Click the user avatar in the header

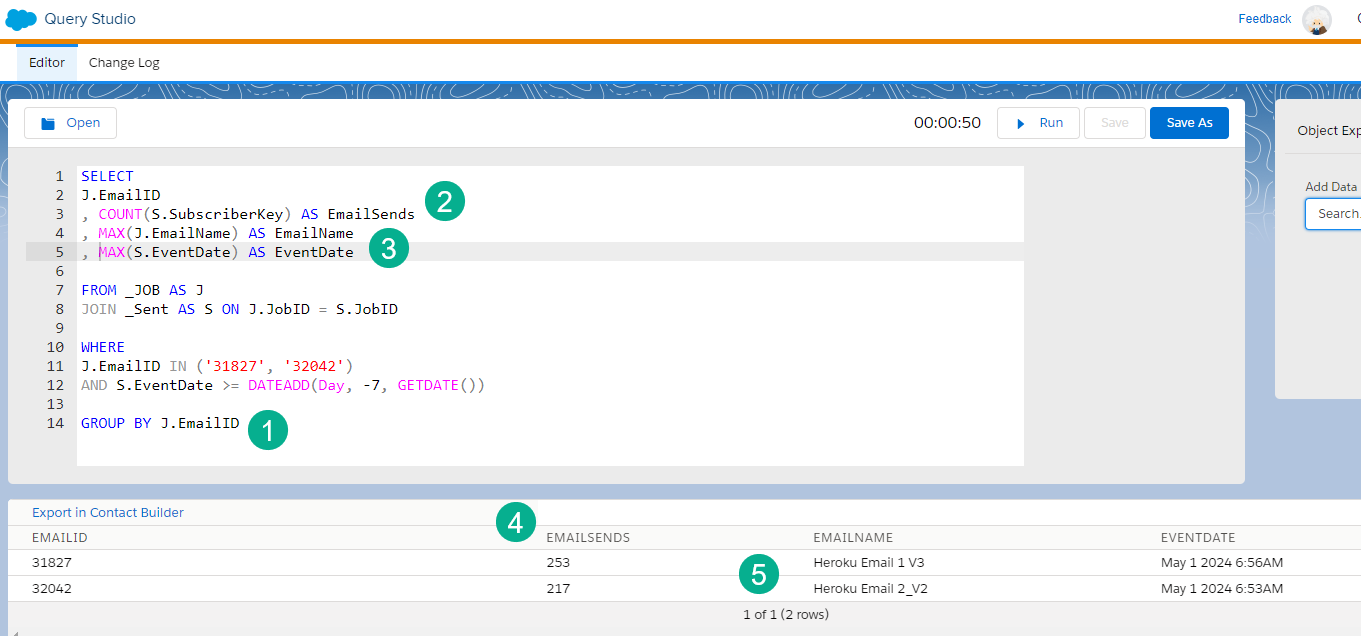(1316, 19)
